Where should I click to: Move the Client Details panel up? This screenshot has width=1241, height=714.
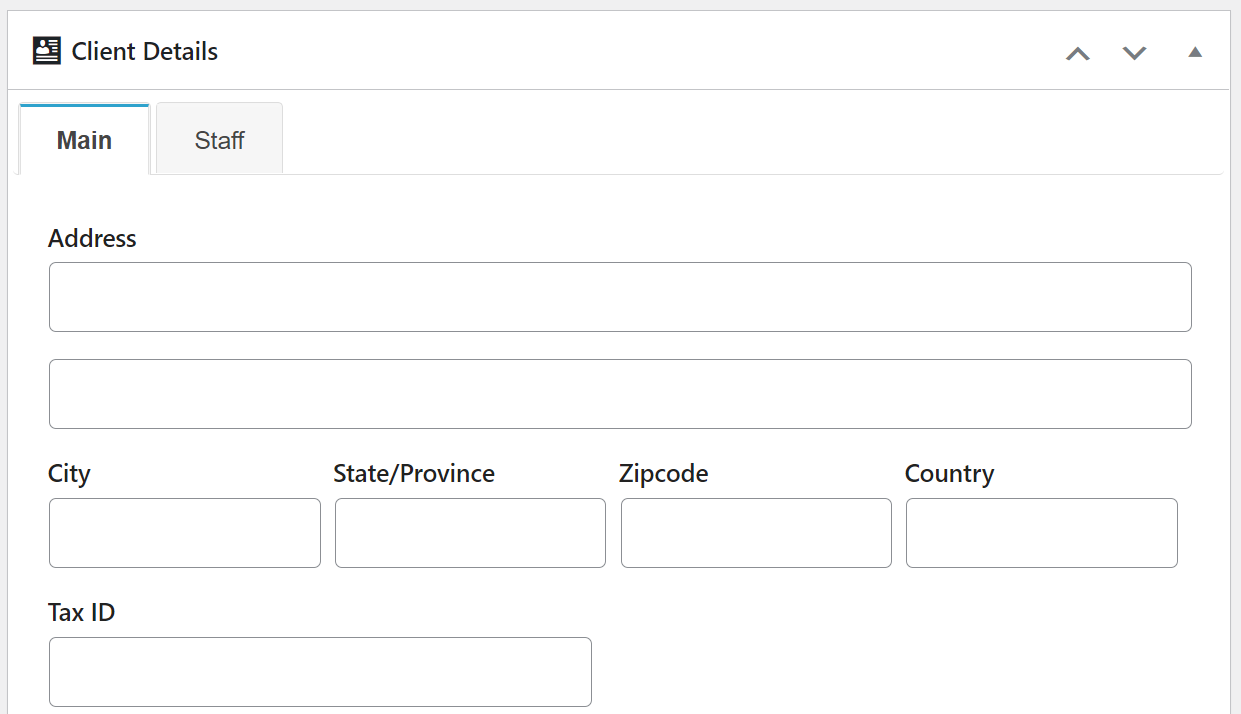pyautogui.click(x=1077, y=53)
